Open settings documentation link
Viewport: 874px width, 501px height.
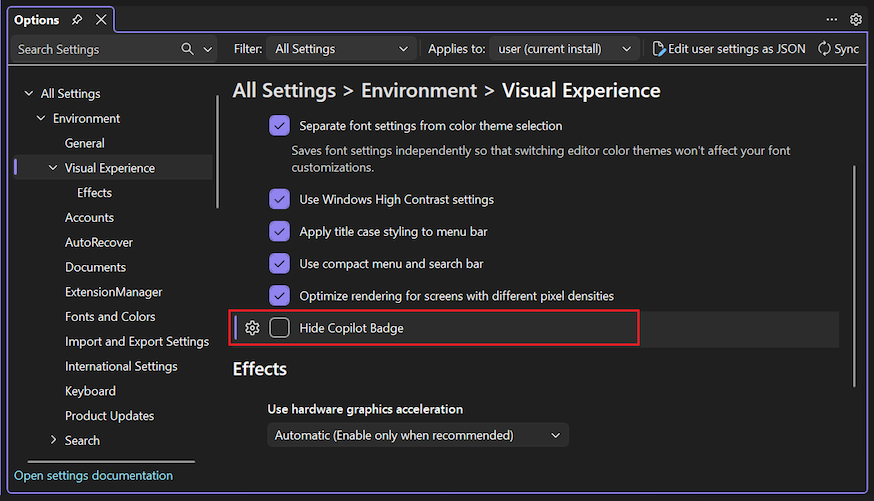tap(93, 476)
